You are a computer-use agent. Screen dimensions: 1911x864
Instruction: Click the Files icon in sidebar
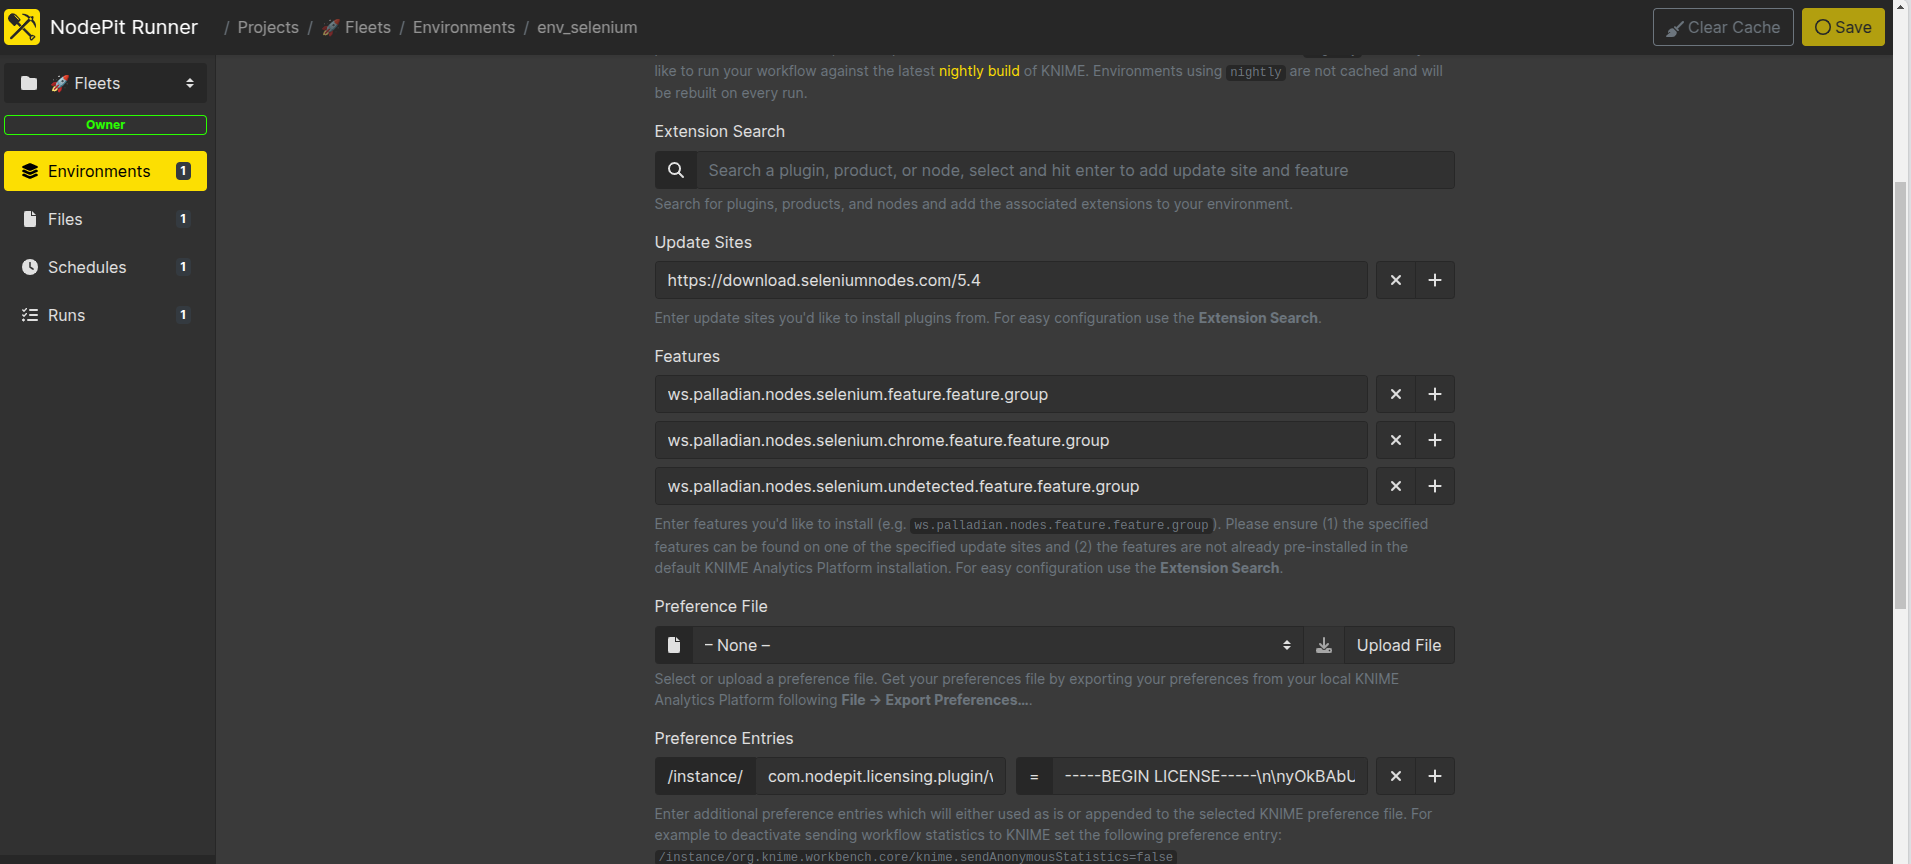pyautogui.click(x=30, y=219)
